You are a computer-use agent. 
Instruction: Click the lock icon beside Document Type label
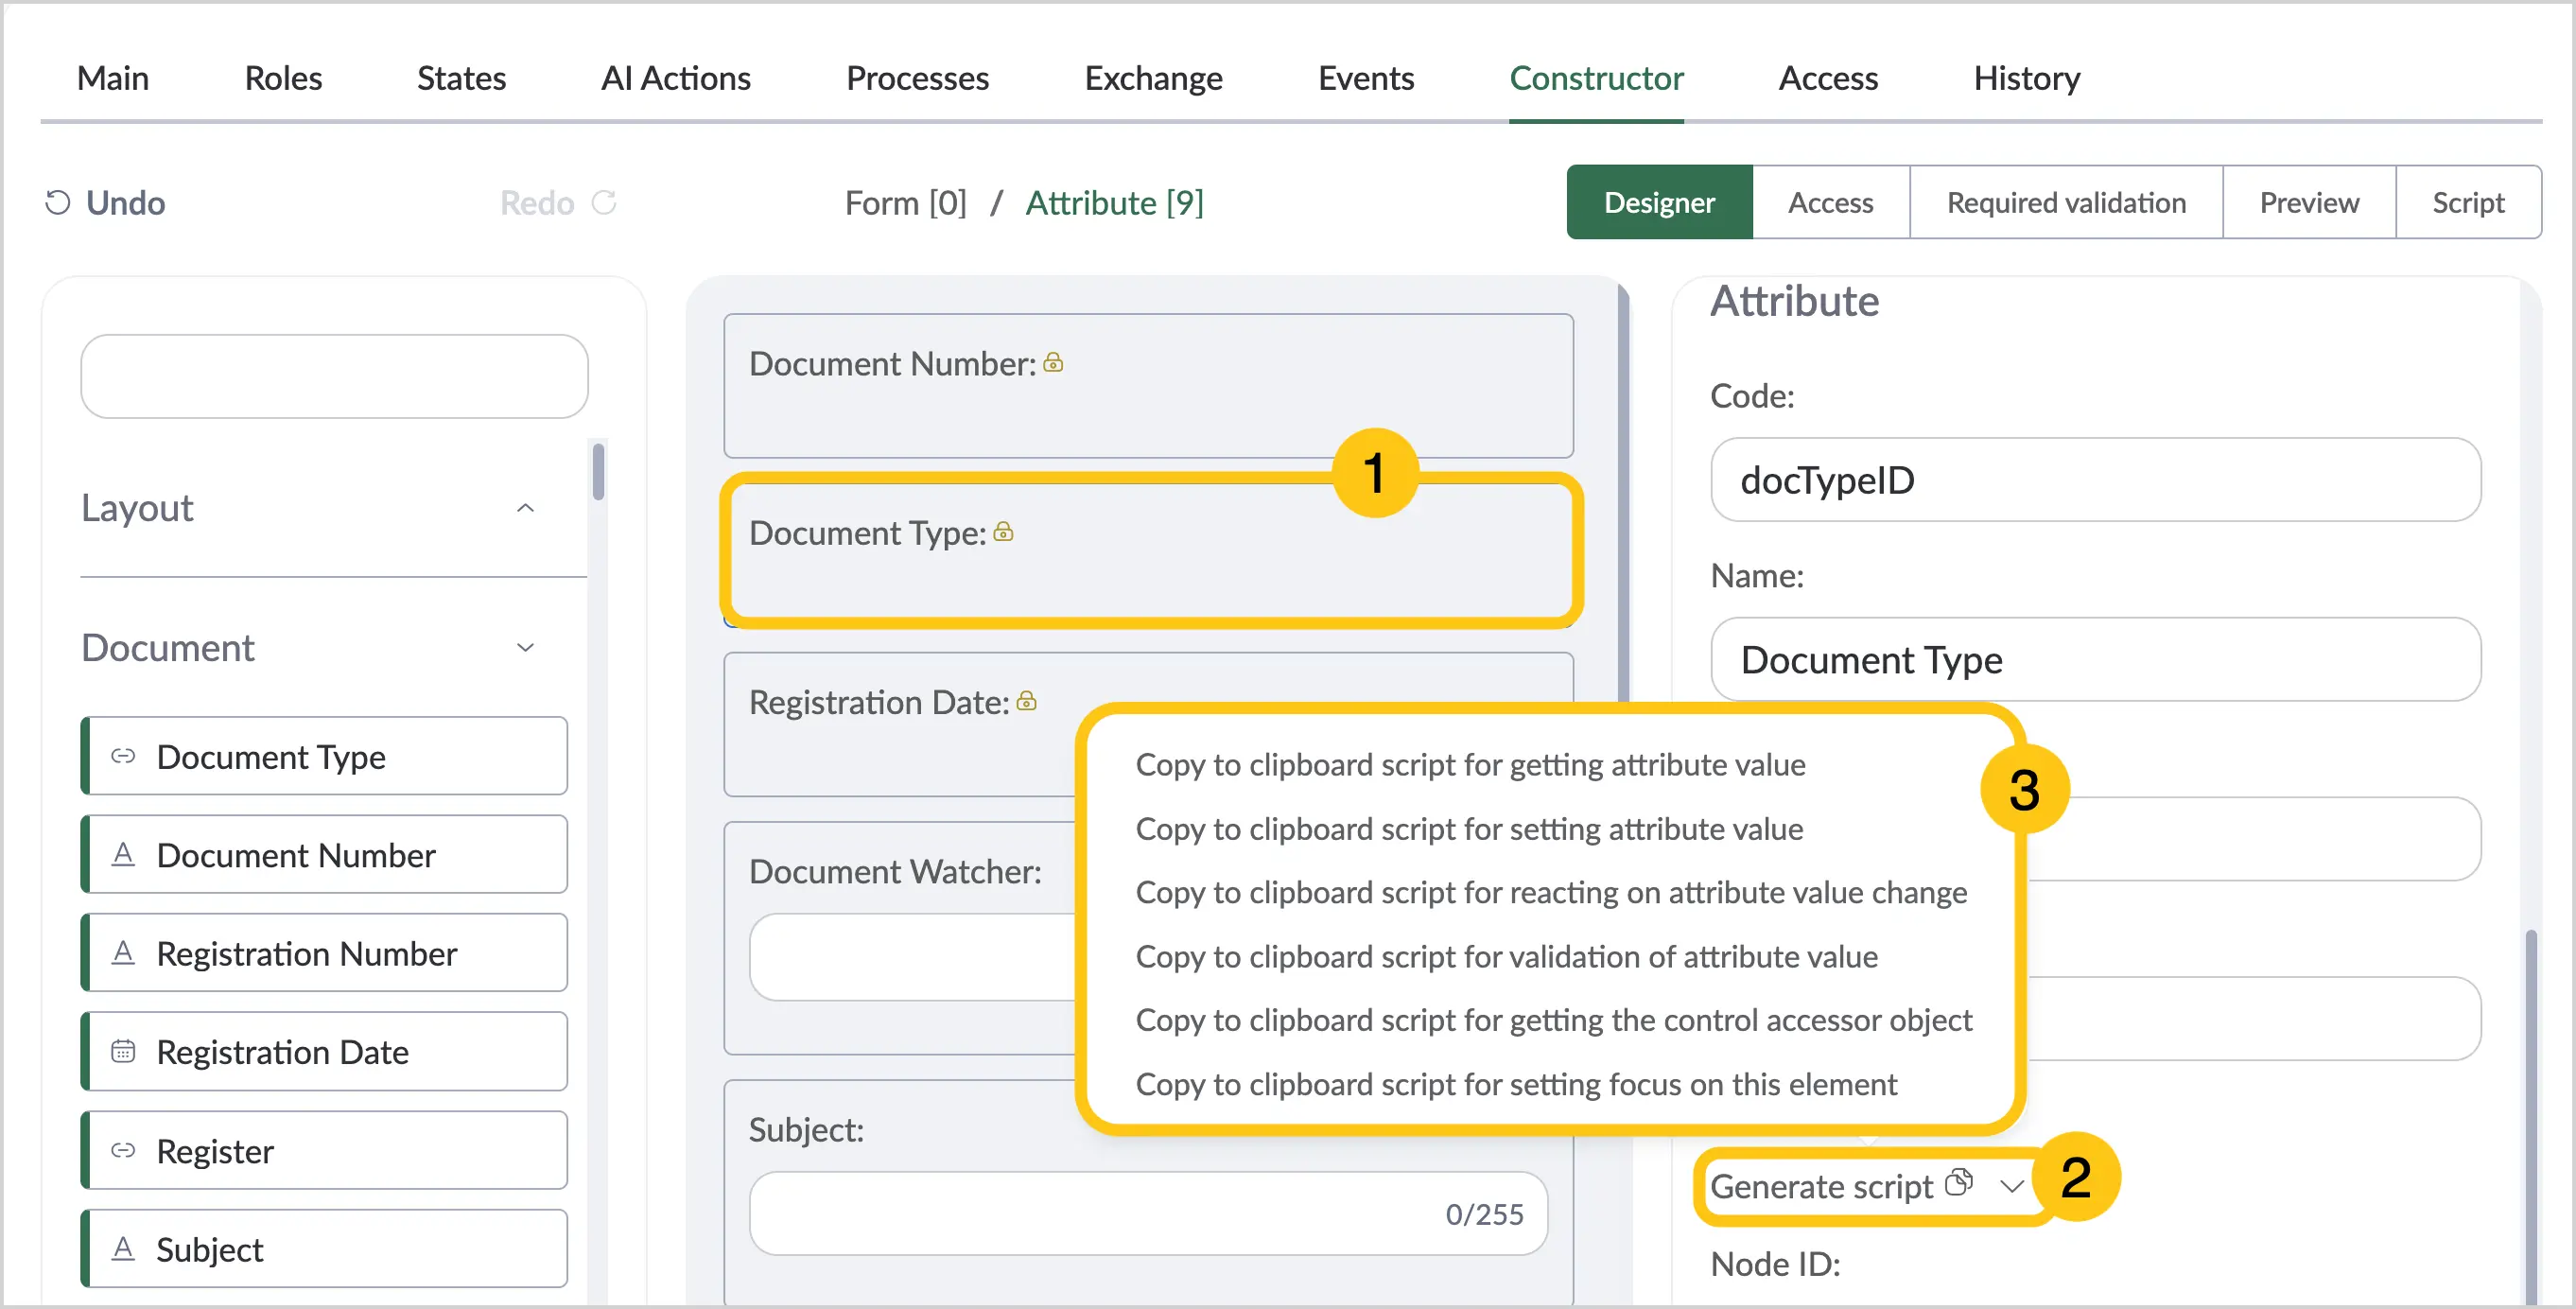(1003, 532)
